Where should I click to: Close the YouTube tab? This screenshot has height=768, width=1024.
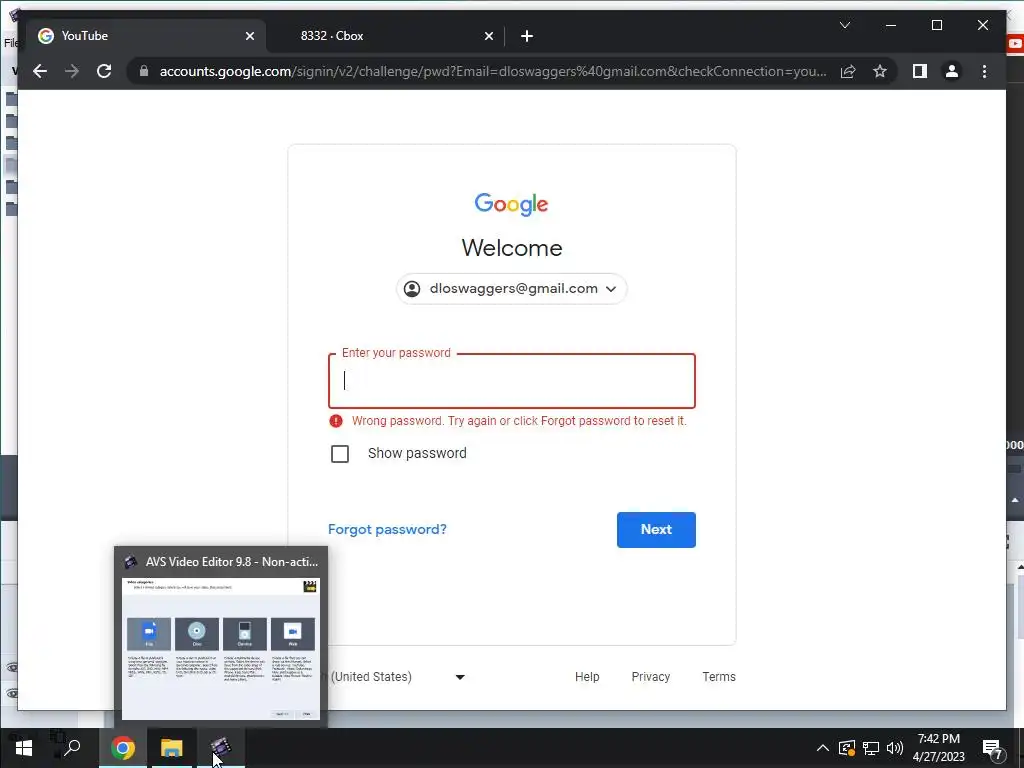point(249,36)
